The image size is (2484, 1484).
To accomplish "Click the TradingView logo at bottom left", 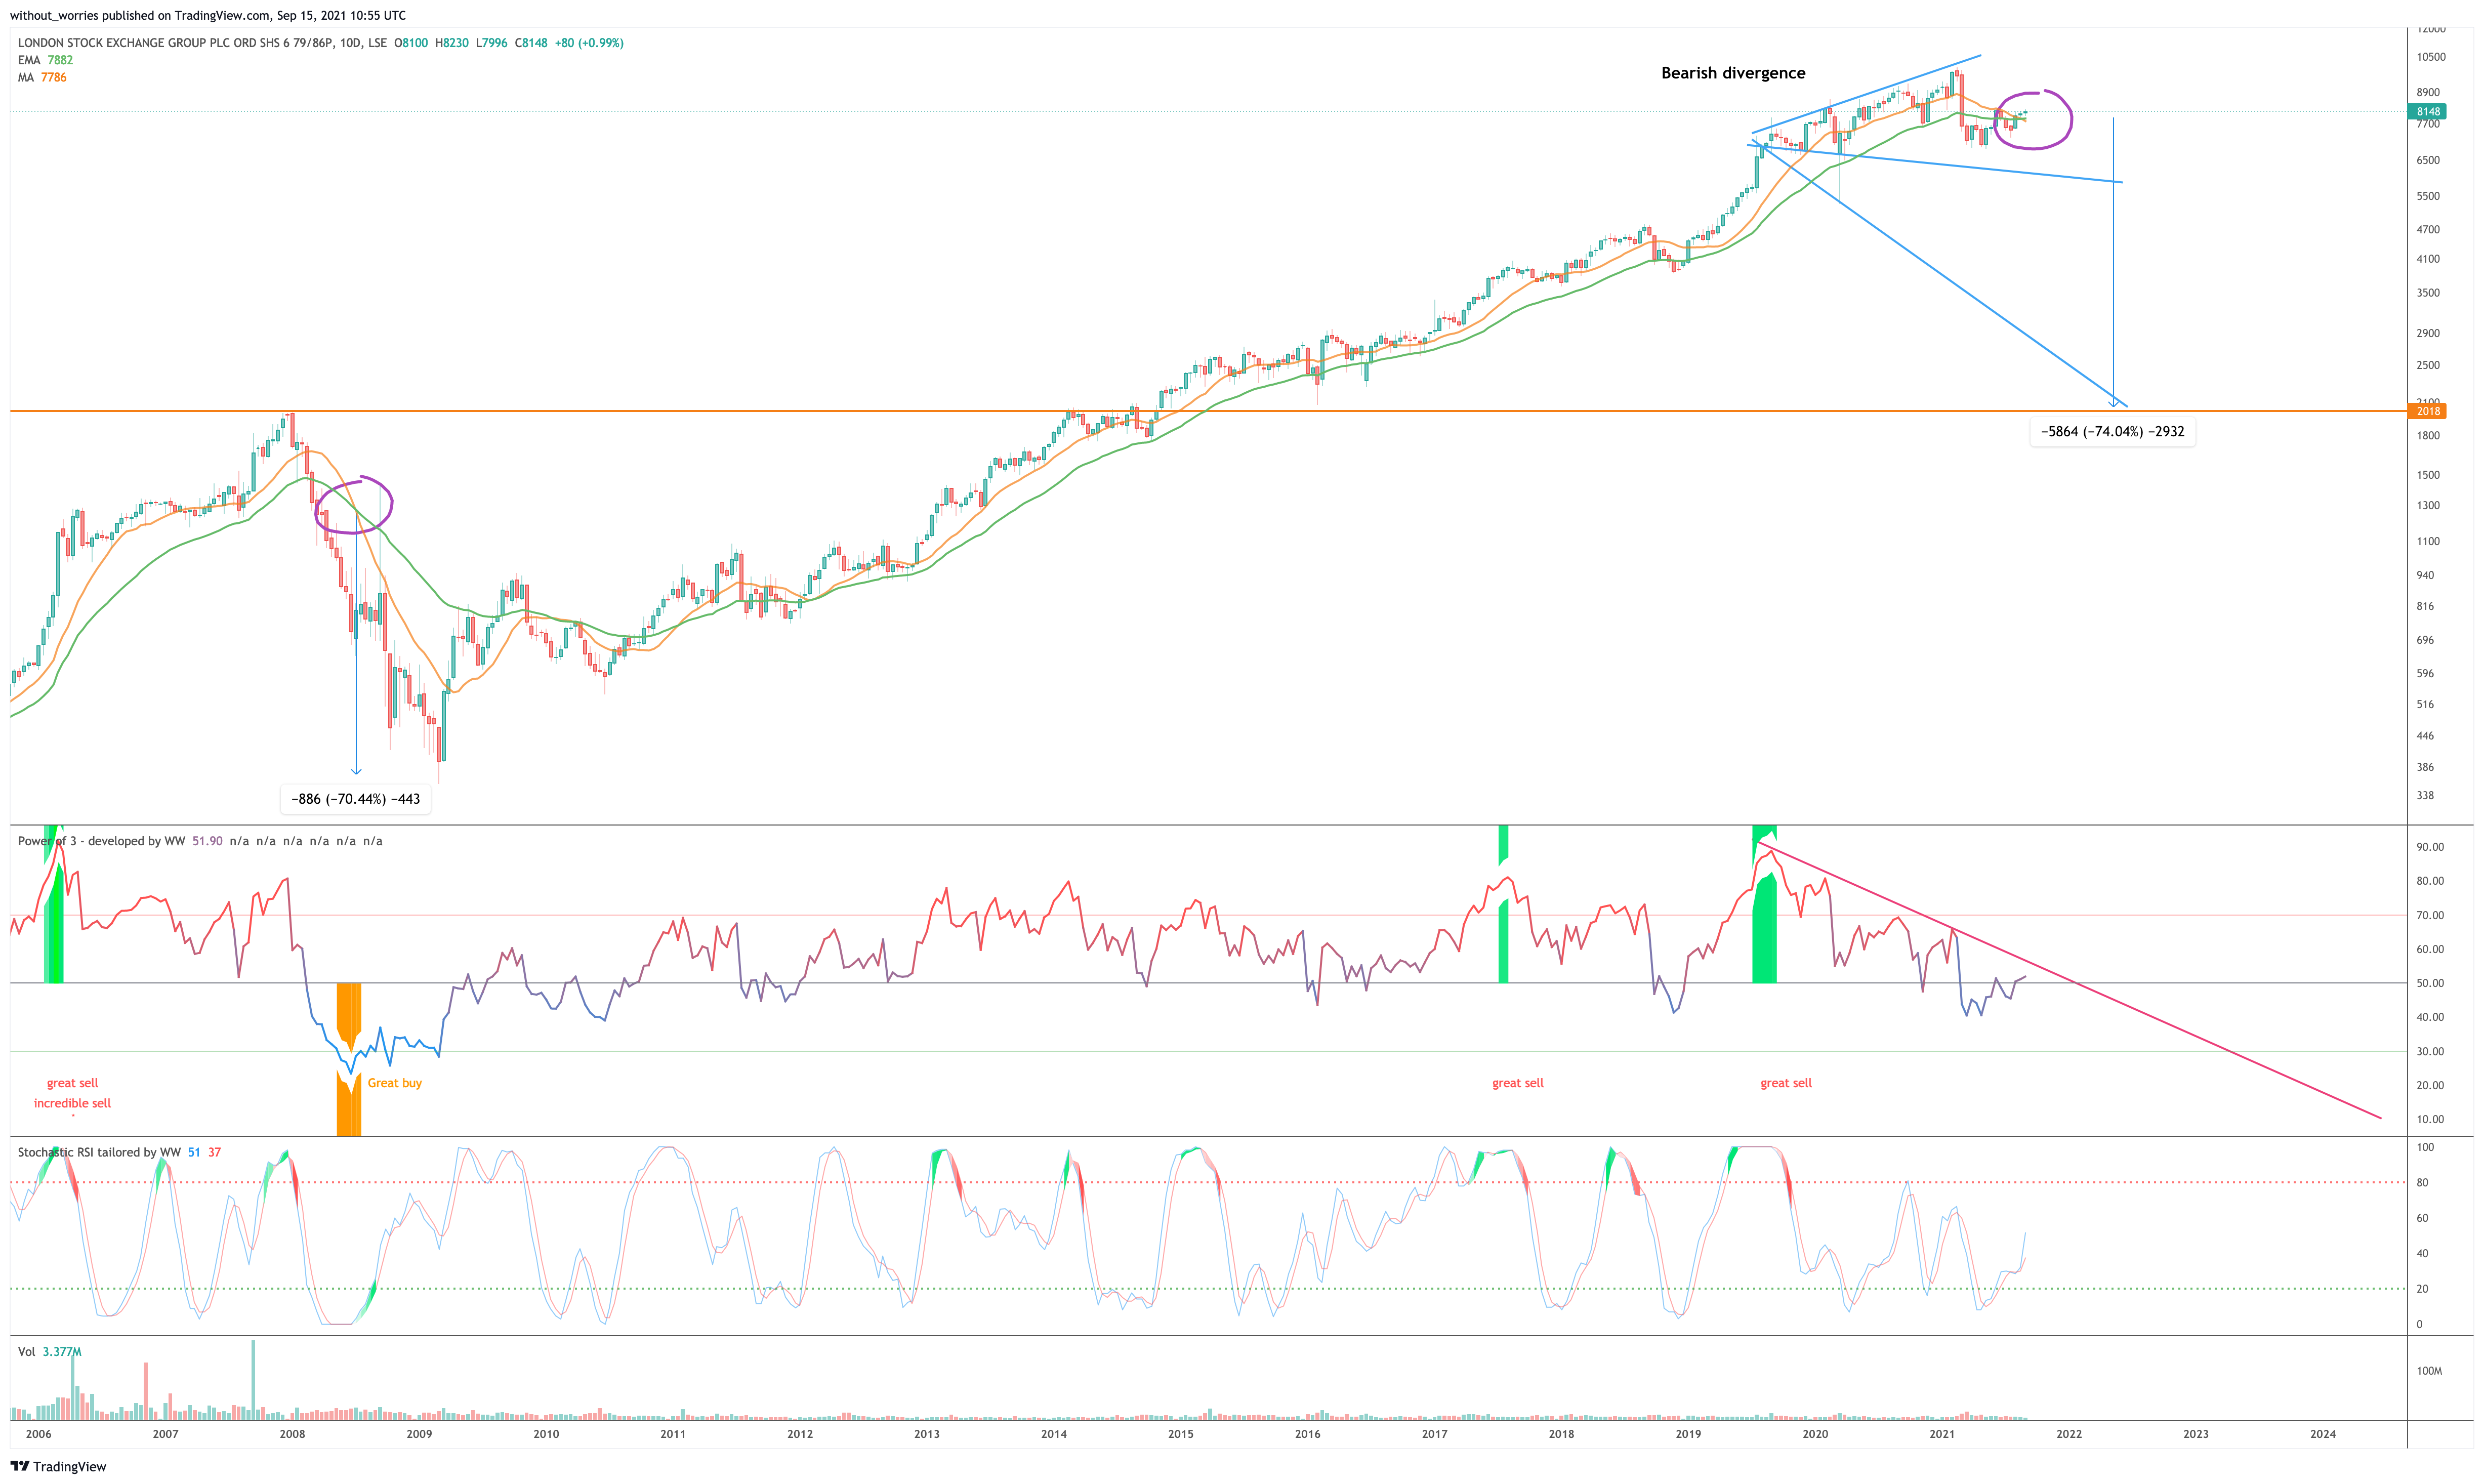I will 58,1466.
